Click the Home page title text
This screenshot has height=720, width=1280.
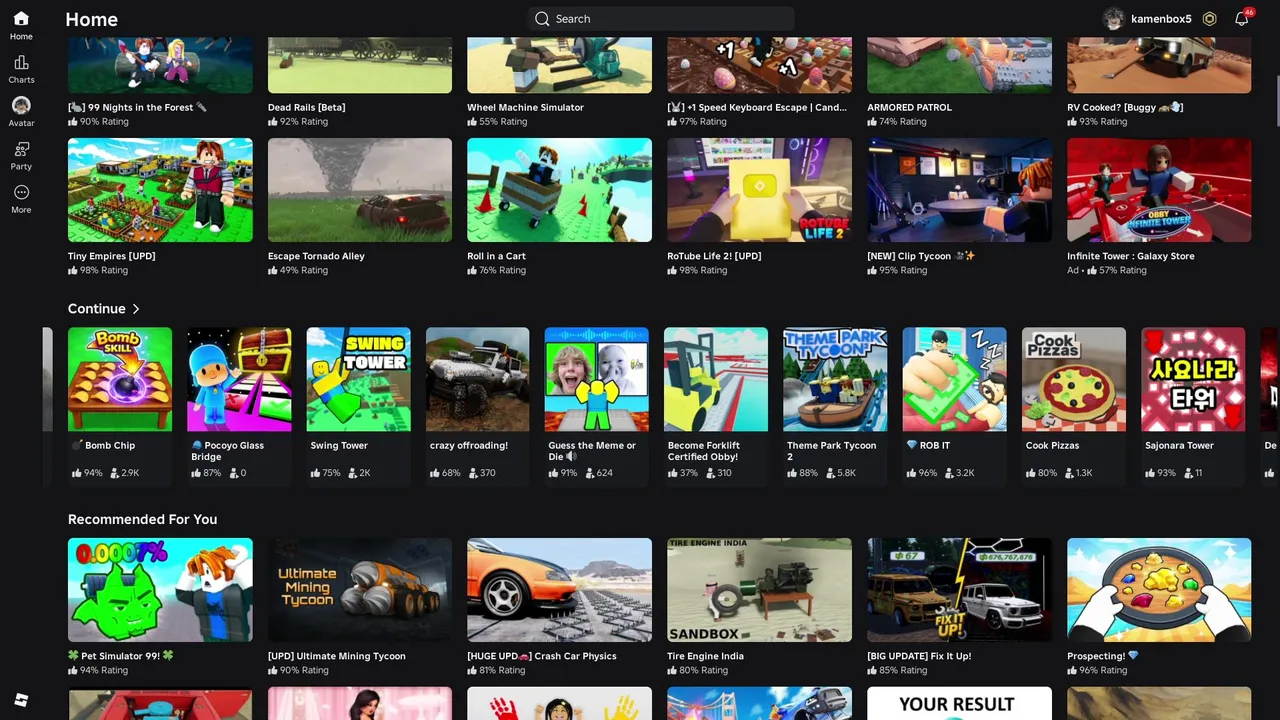(91, 19)
